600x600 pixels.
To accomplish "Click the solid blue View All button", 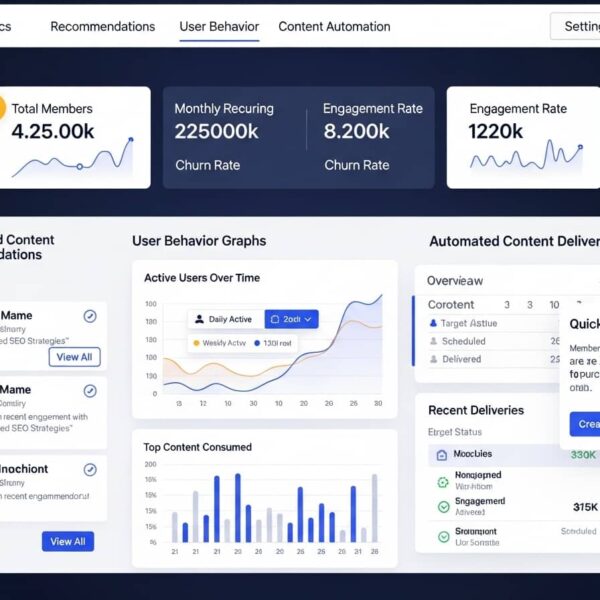I will [x=68, y=541].
